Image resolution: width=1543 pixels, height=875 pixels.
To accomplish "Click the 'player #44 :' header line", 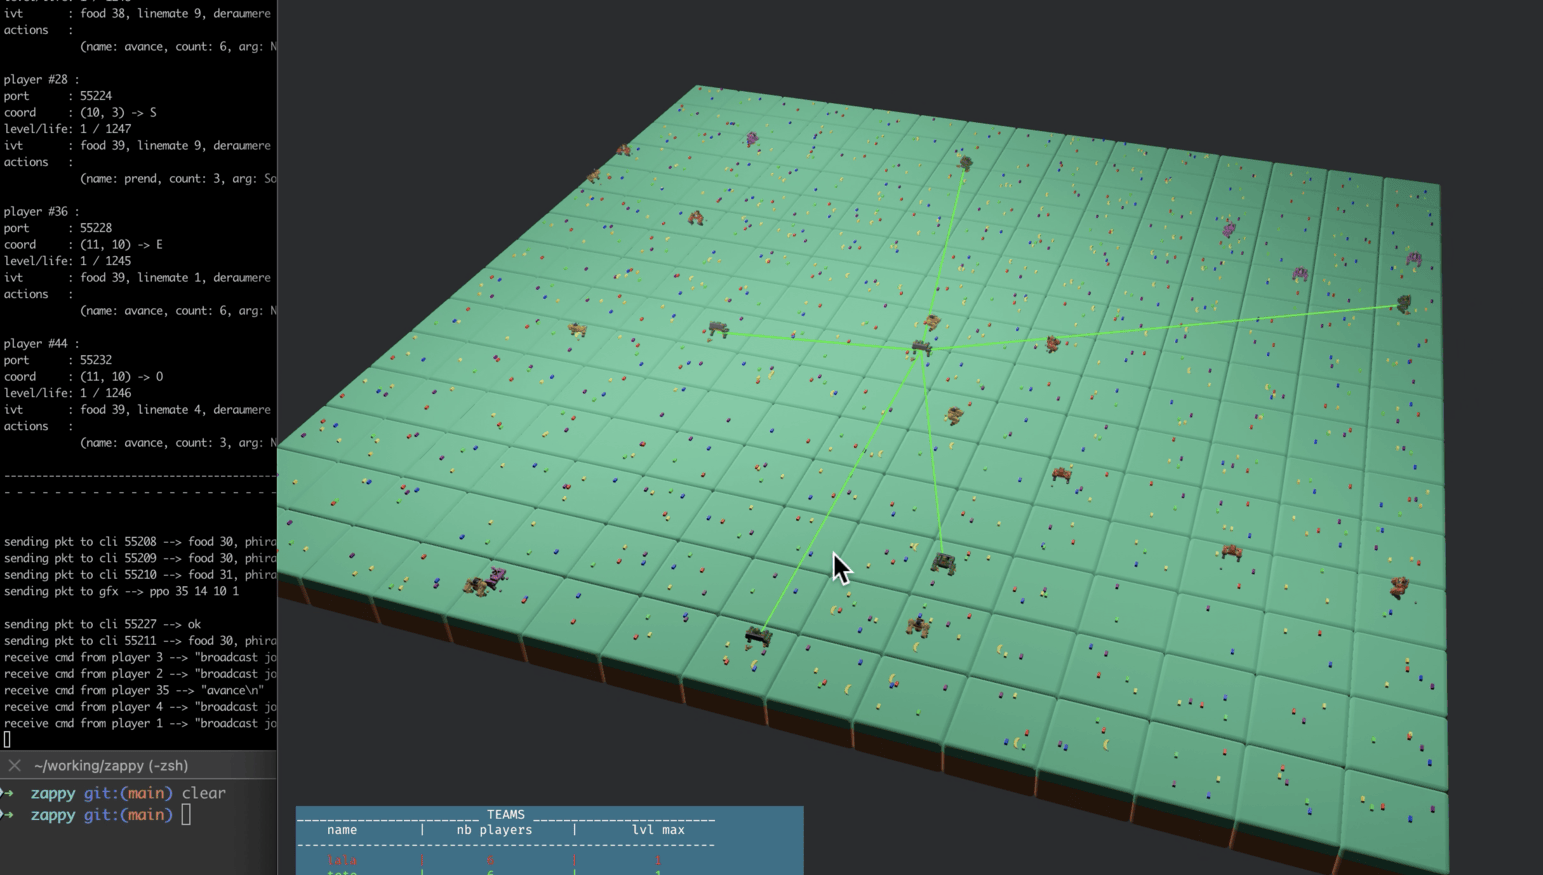I will (x=41, y=343).
